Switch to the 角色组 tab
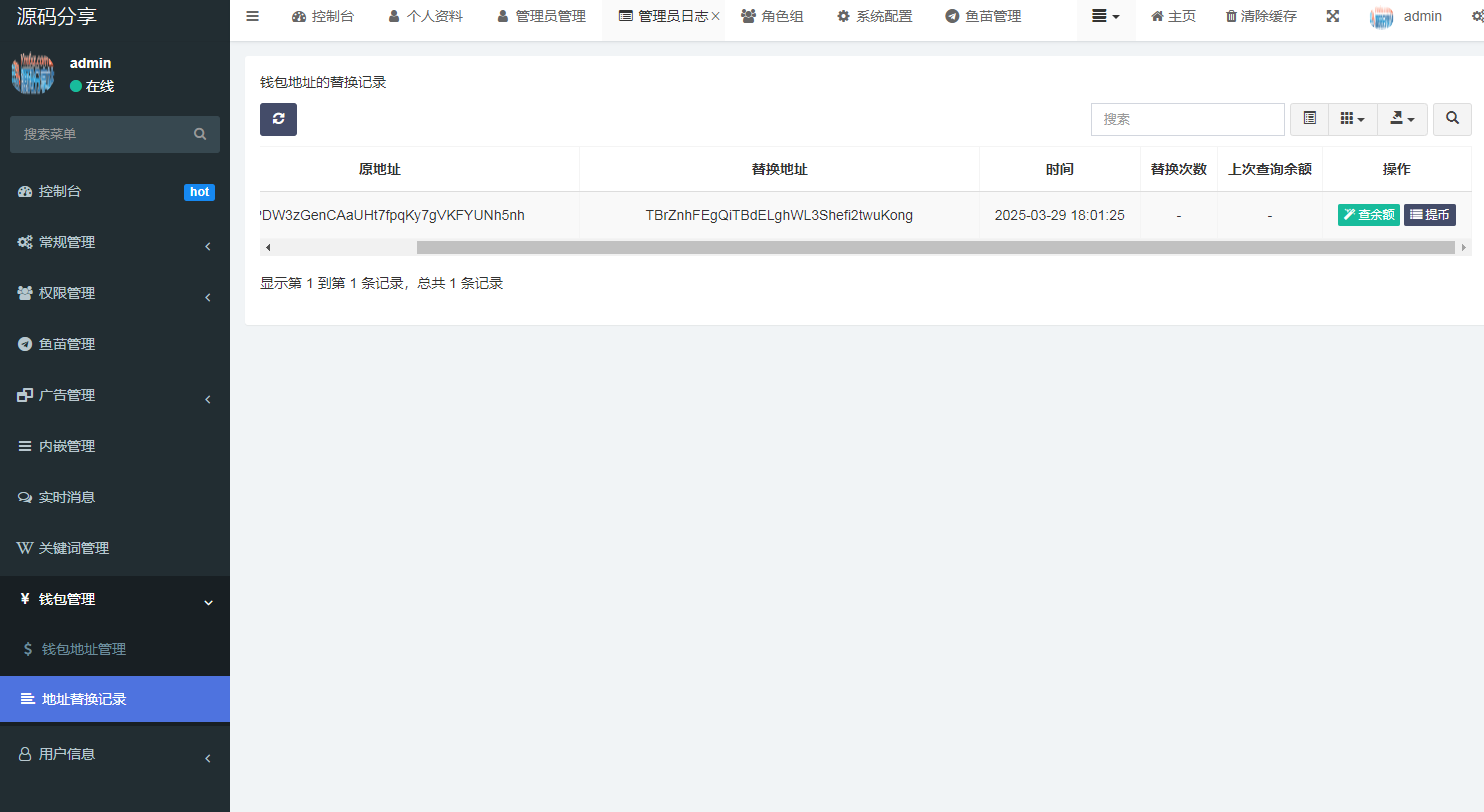 pos(772,17)
